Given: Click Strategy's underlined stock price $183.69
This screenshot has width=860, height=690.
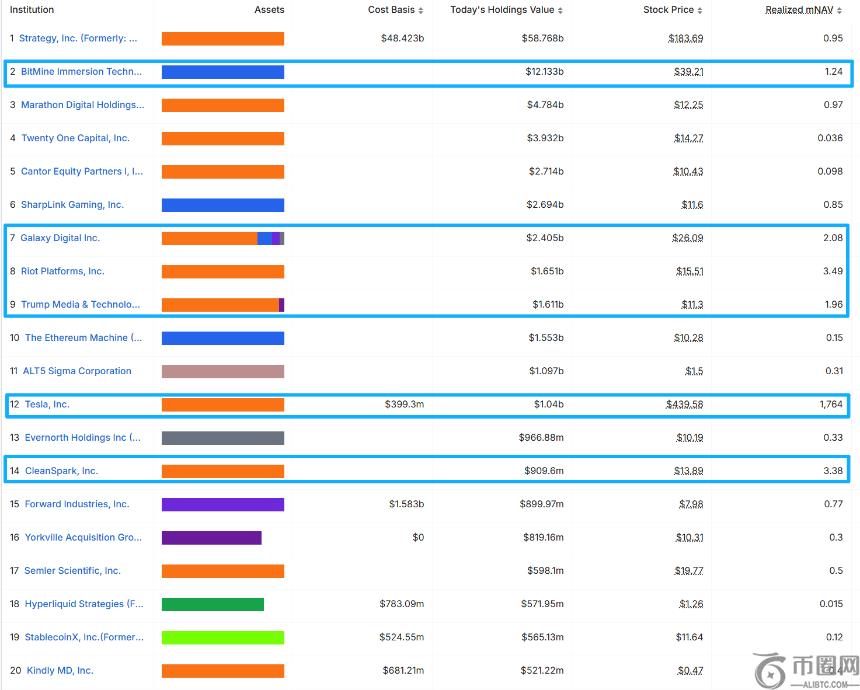Looking at the screenshot, I should [x=685, y=38].
